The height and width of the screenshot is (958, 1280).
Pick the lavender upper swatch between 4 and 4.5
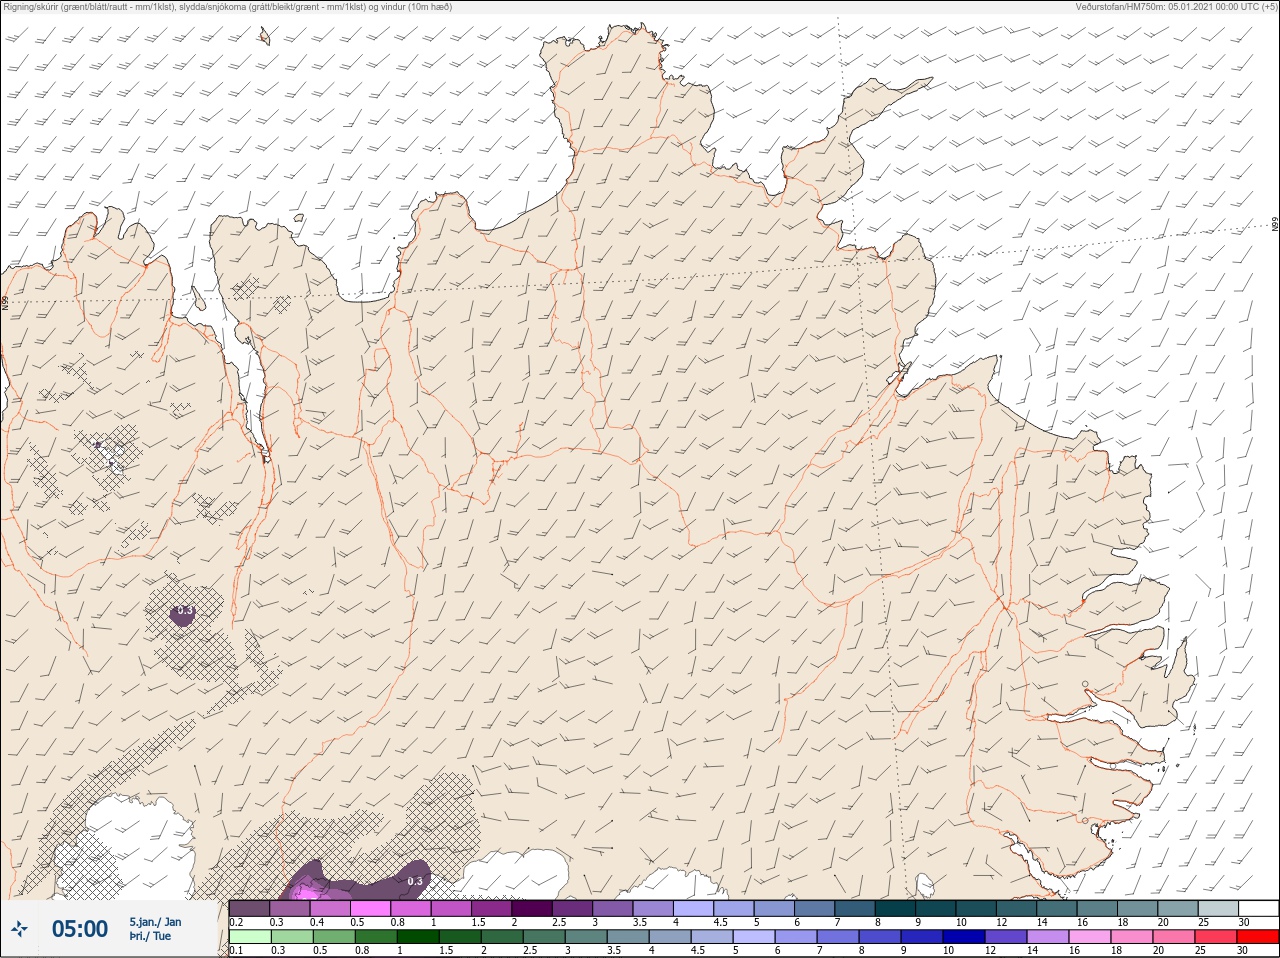point(694,908)
